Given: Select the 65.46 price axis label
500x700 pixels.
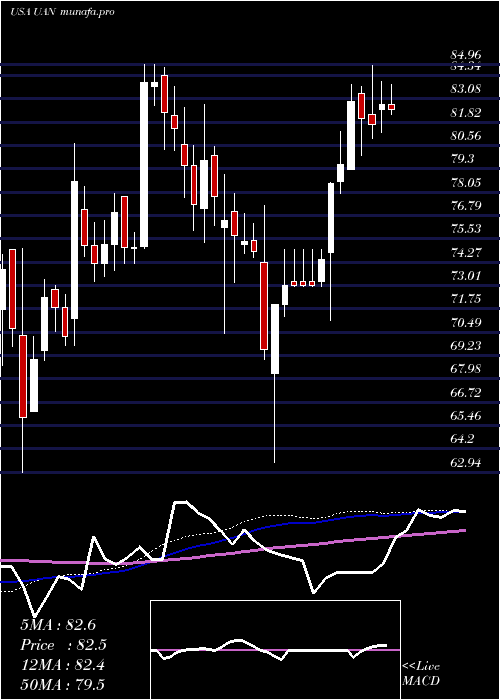Looking at the screenshot, I should [466, 416].
